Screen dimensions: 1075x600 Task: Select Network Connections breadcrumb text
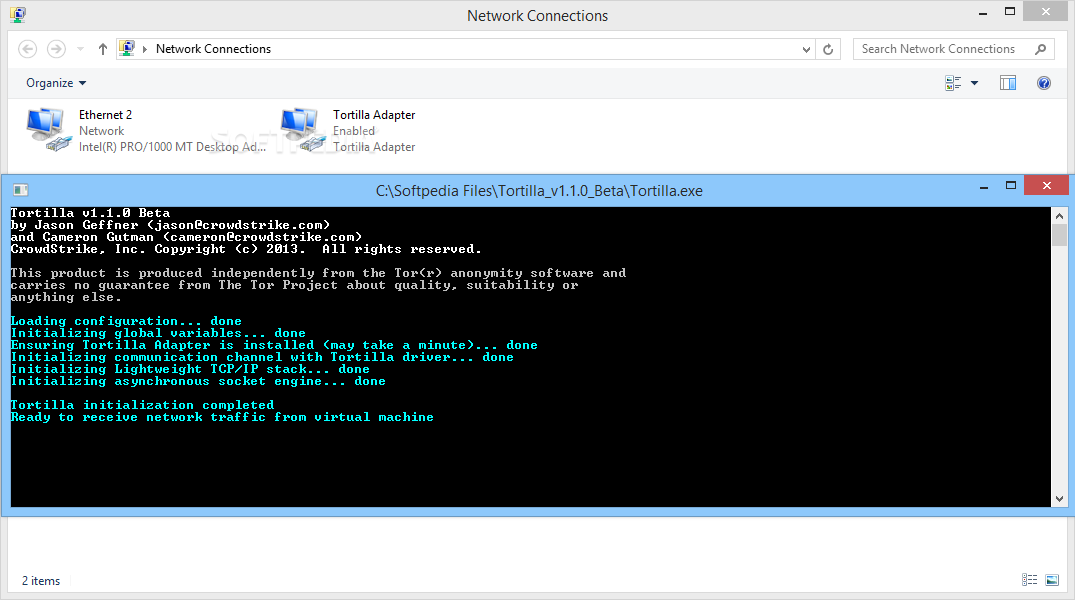click(213, 49)
